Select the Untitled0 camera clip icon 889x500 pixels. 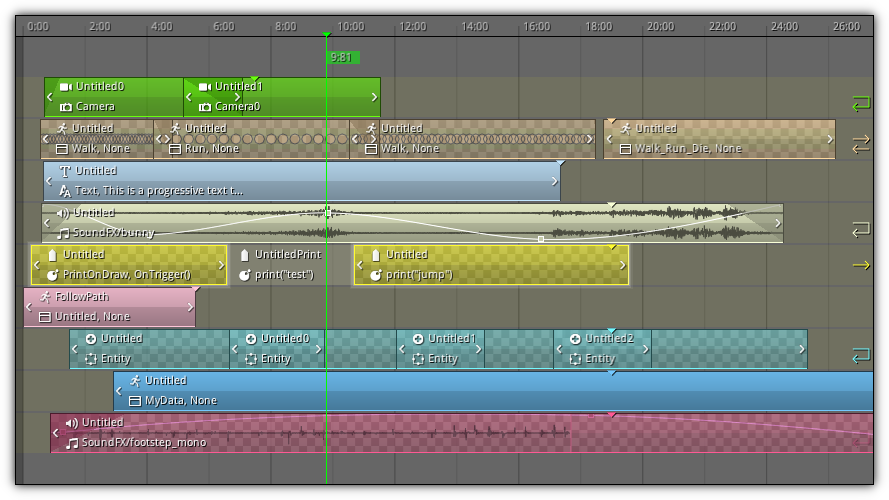(x=66, y=87)
